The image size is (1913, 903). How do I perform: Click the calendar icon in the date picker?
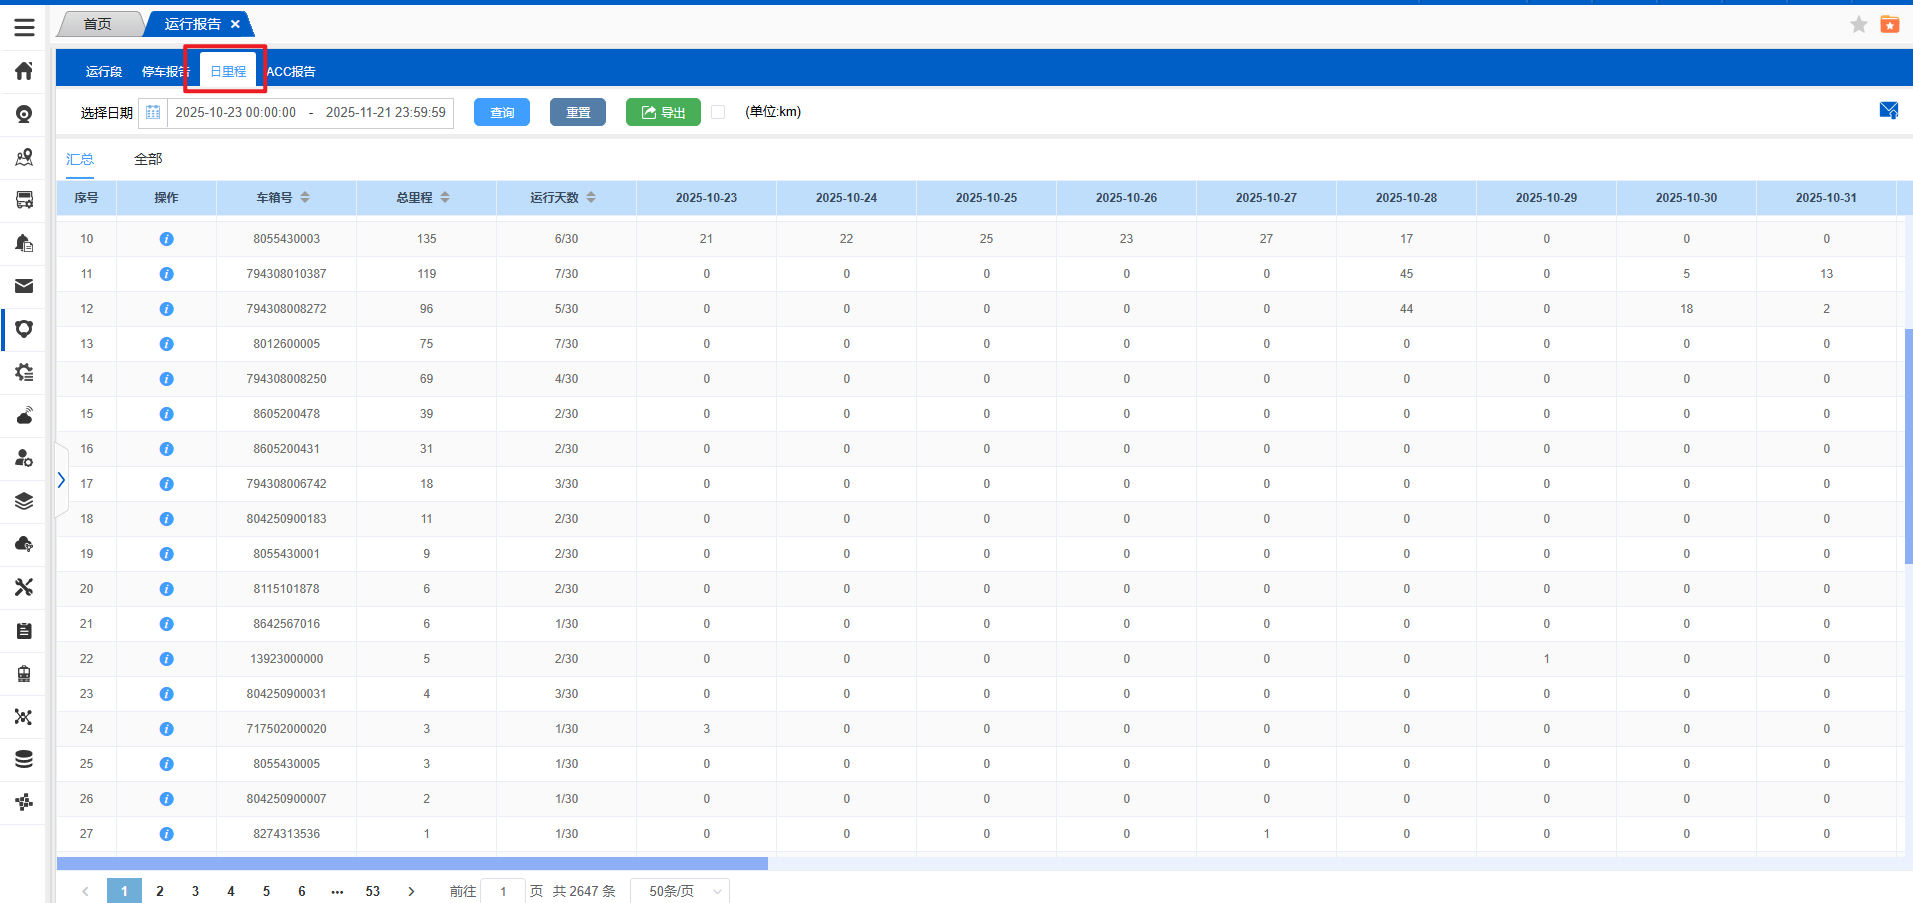[153, 113]
